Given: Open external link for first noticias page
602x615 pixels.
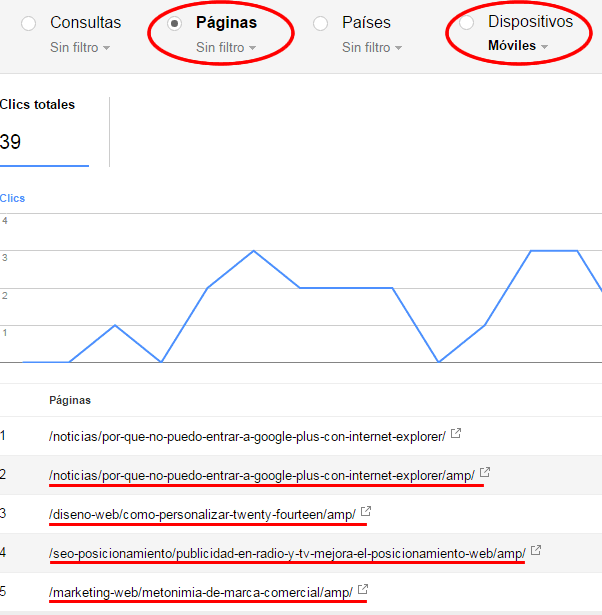Looking at the screenshot, I should pyautogui.click(x=456, y=433).
